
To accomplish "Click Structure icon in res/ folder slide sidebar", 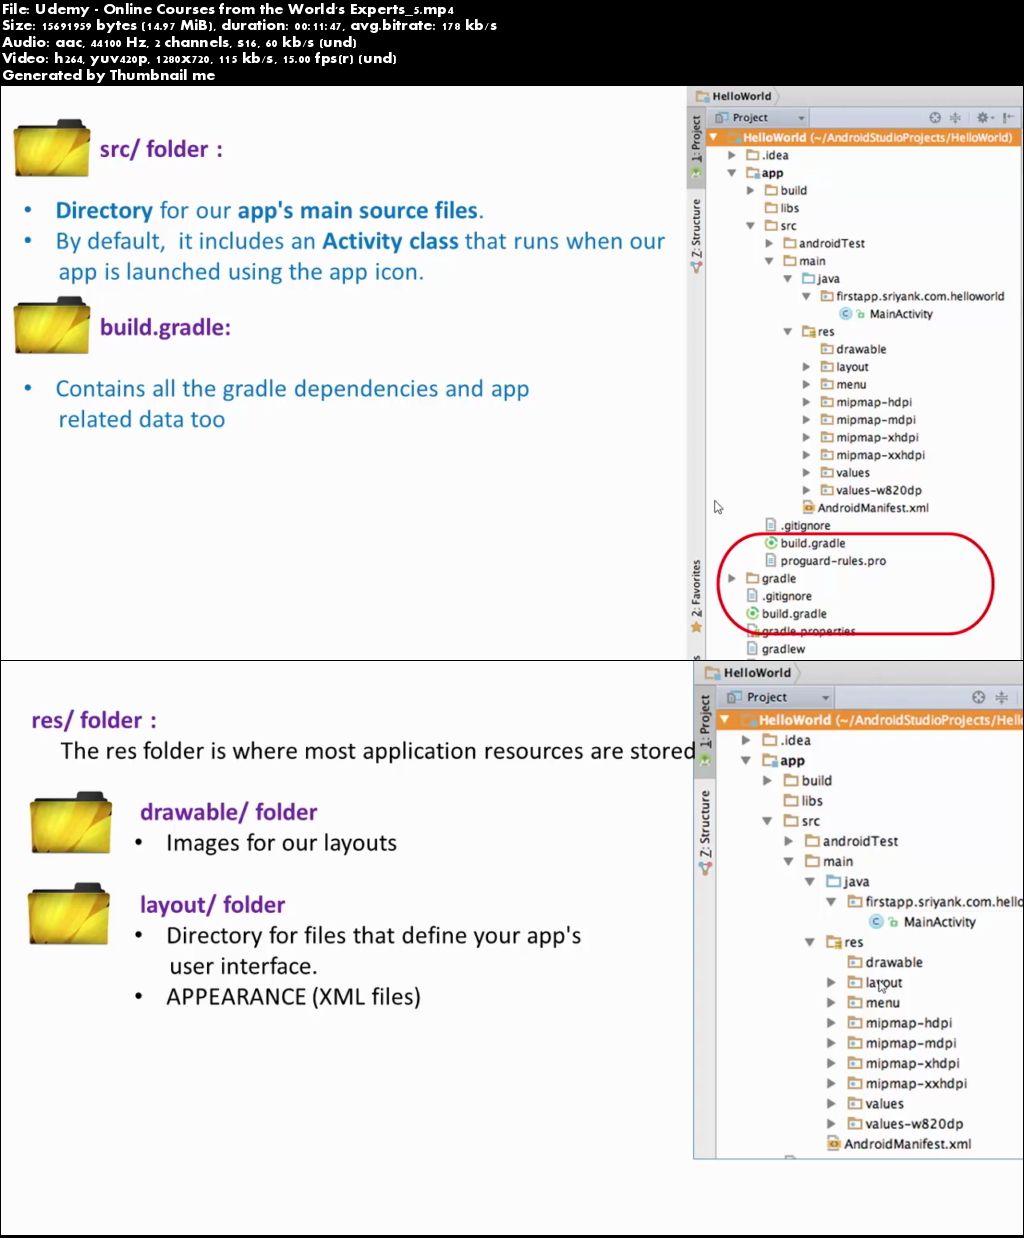I will click(x=705, y=868).
